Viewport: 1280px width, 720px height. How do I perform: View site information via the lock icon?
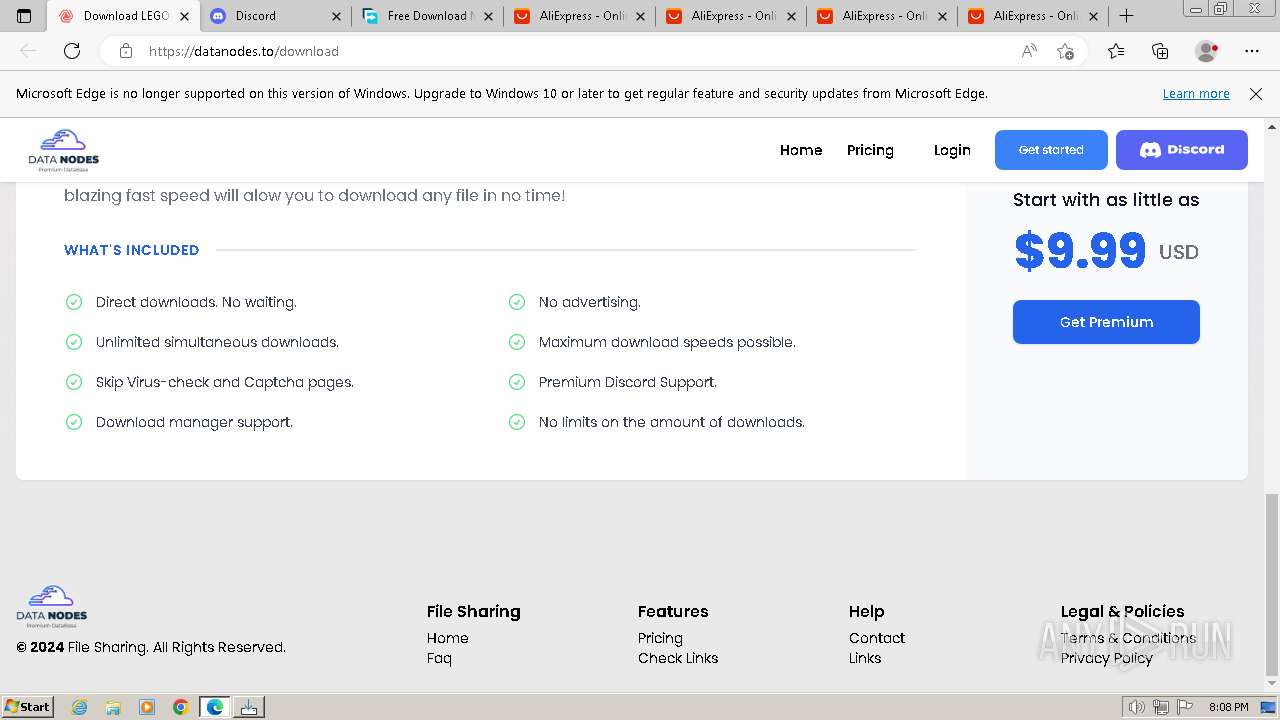click(126, 51)
